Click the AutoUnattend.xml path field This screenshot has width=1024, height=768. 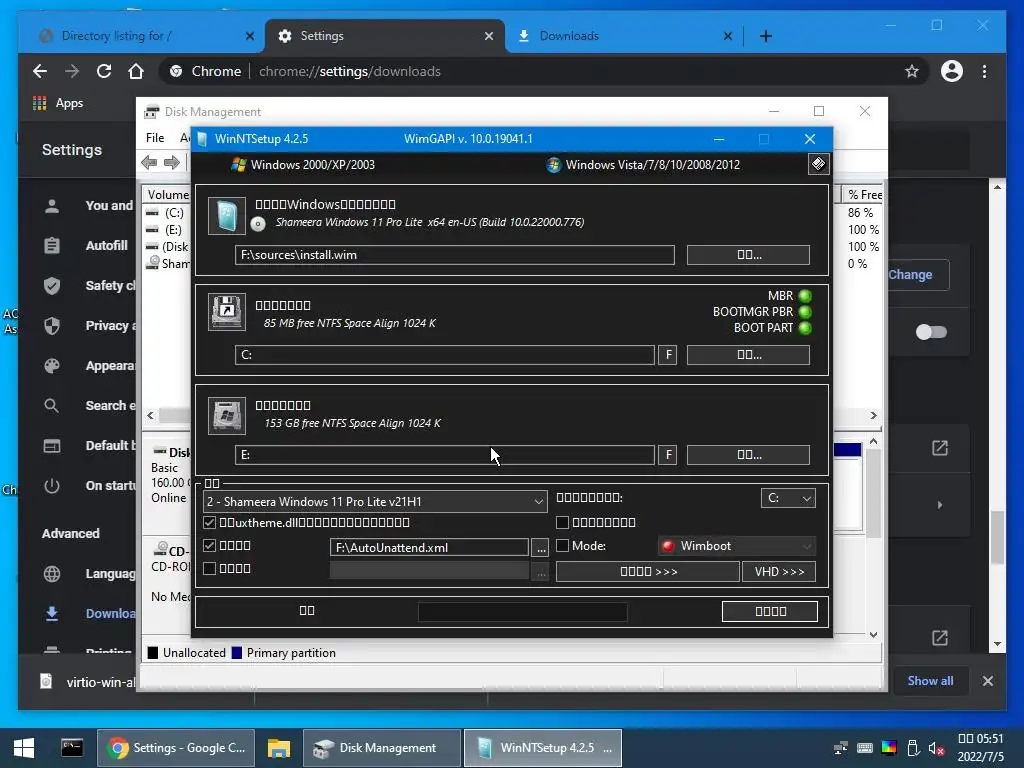pos(429,548)
